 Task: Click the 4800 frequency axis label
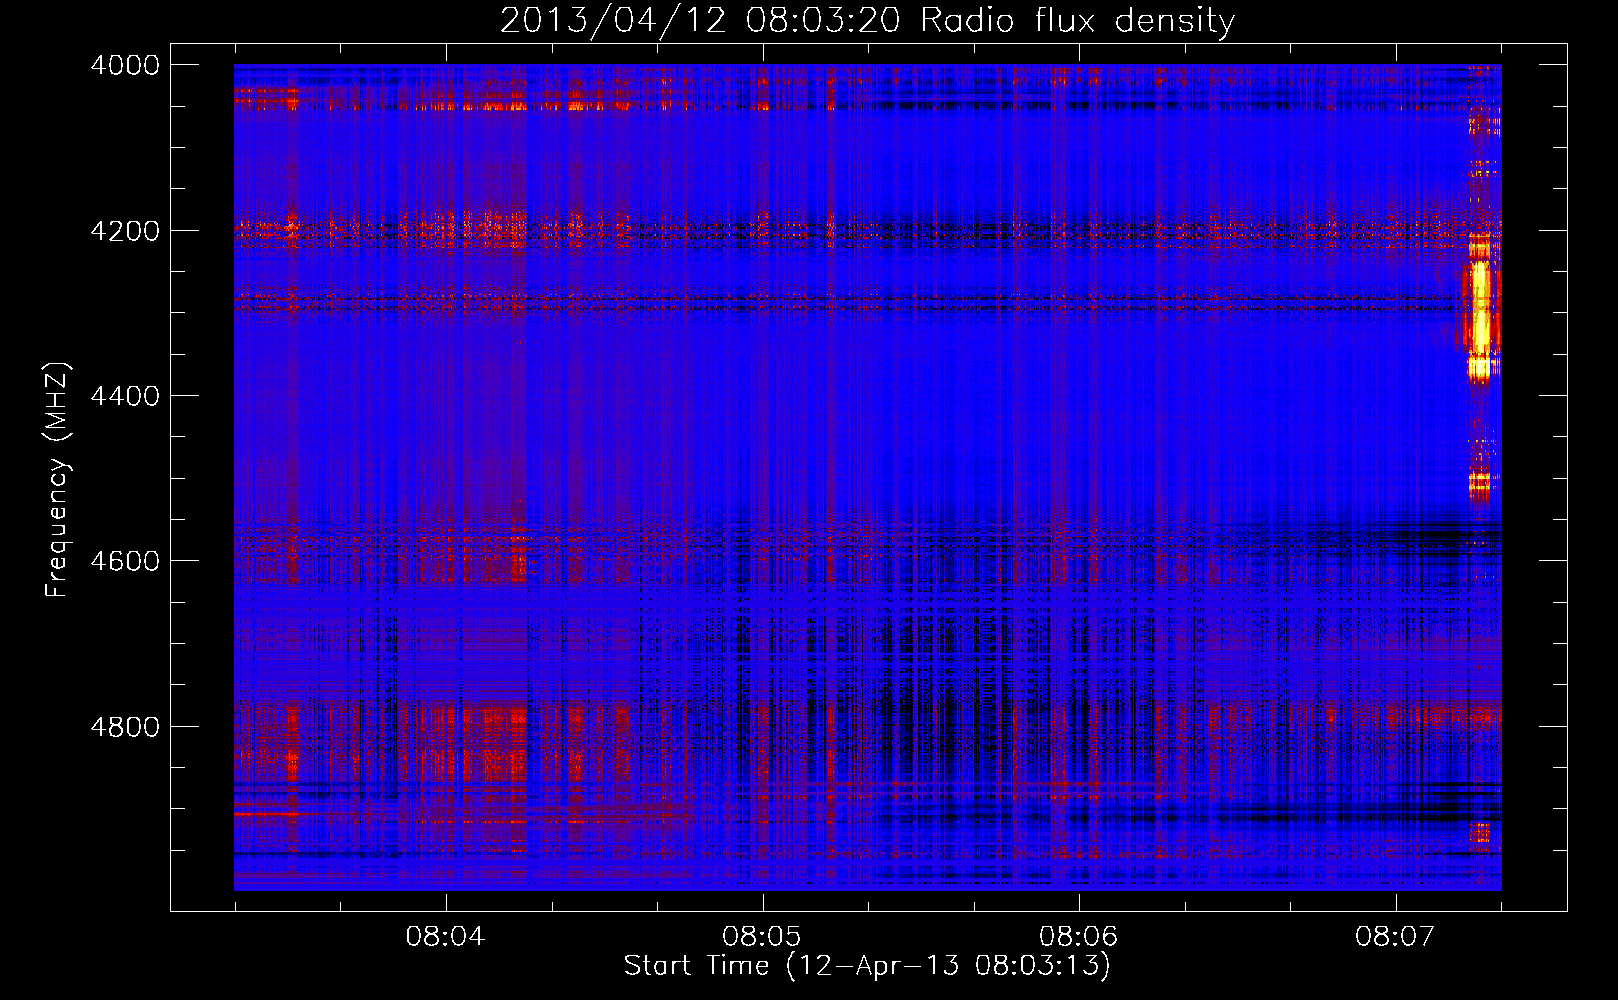[125, 726]
